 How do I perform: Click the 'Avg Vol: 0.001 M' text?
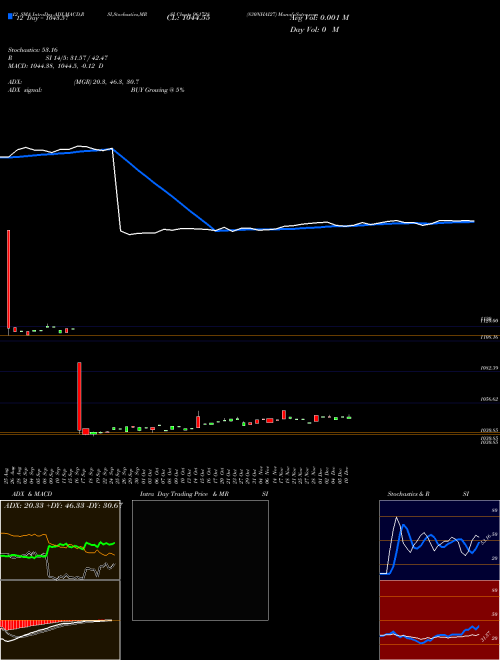[x=319, y=18]
